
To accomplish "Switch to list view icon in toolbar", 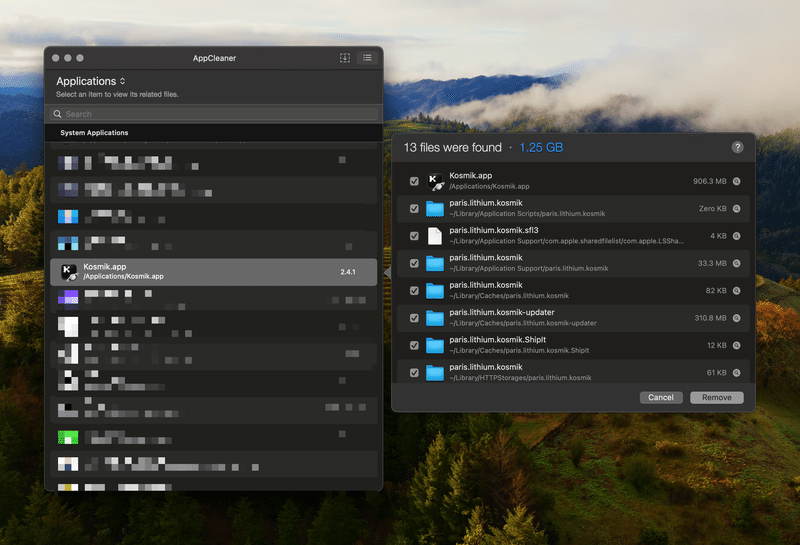I will pyautogui.click(x=367, y=58).
